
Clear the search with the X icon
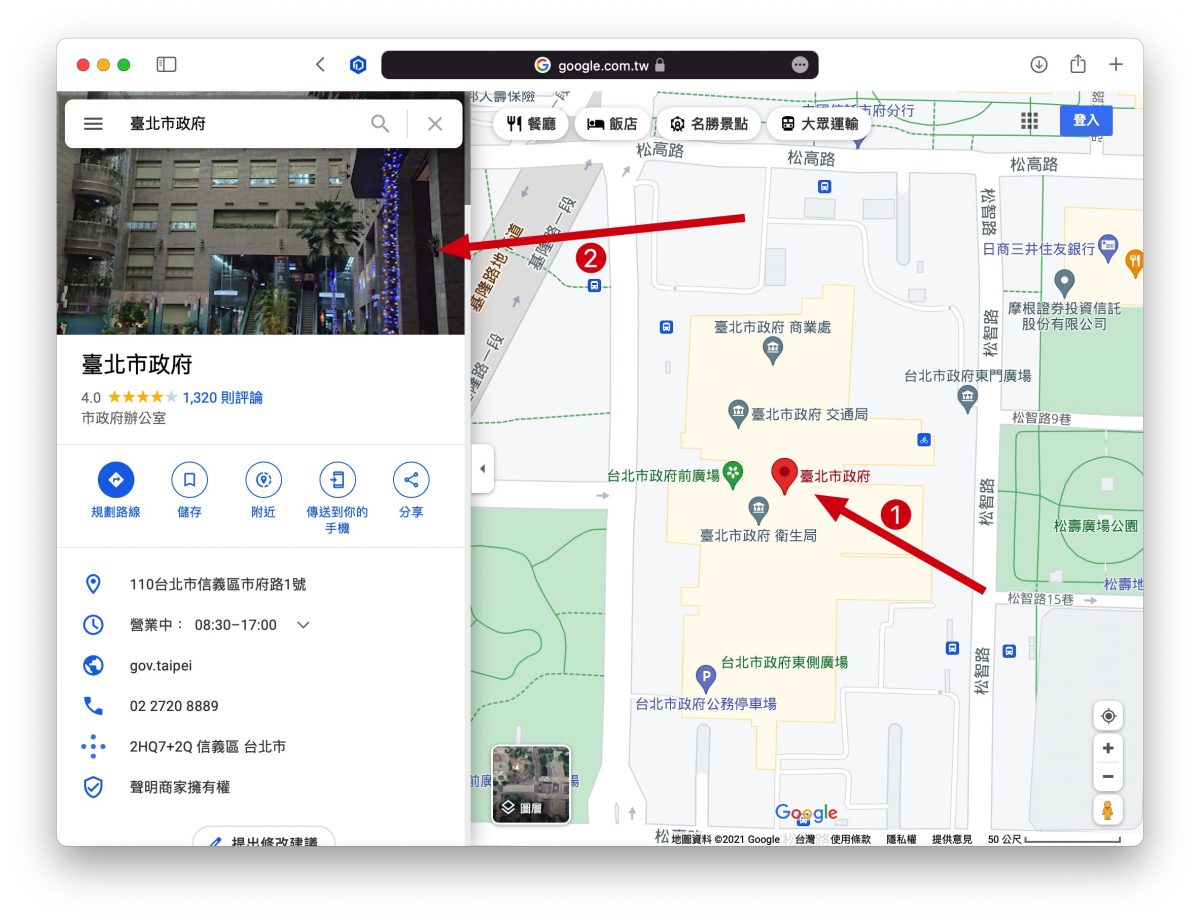click(435, 124)
